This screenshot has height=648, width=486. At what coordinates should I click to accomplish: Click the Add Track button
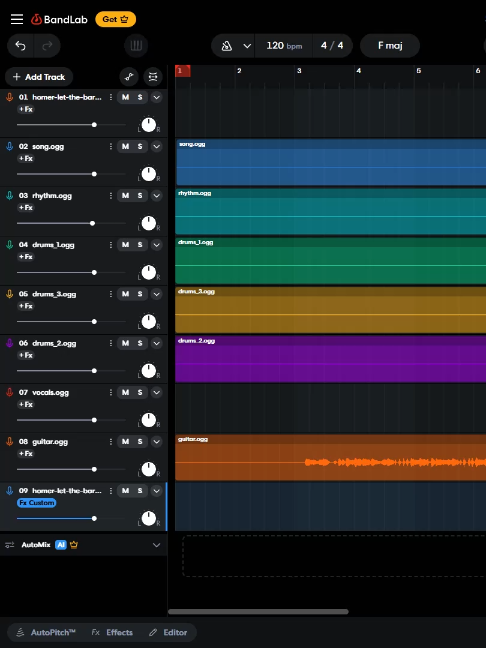39,77
